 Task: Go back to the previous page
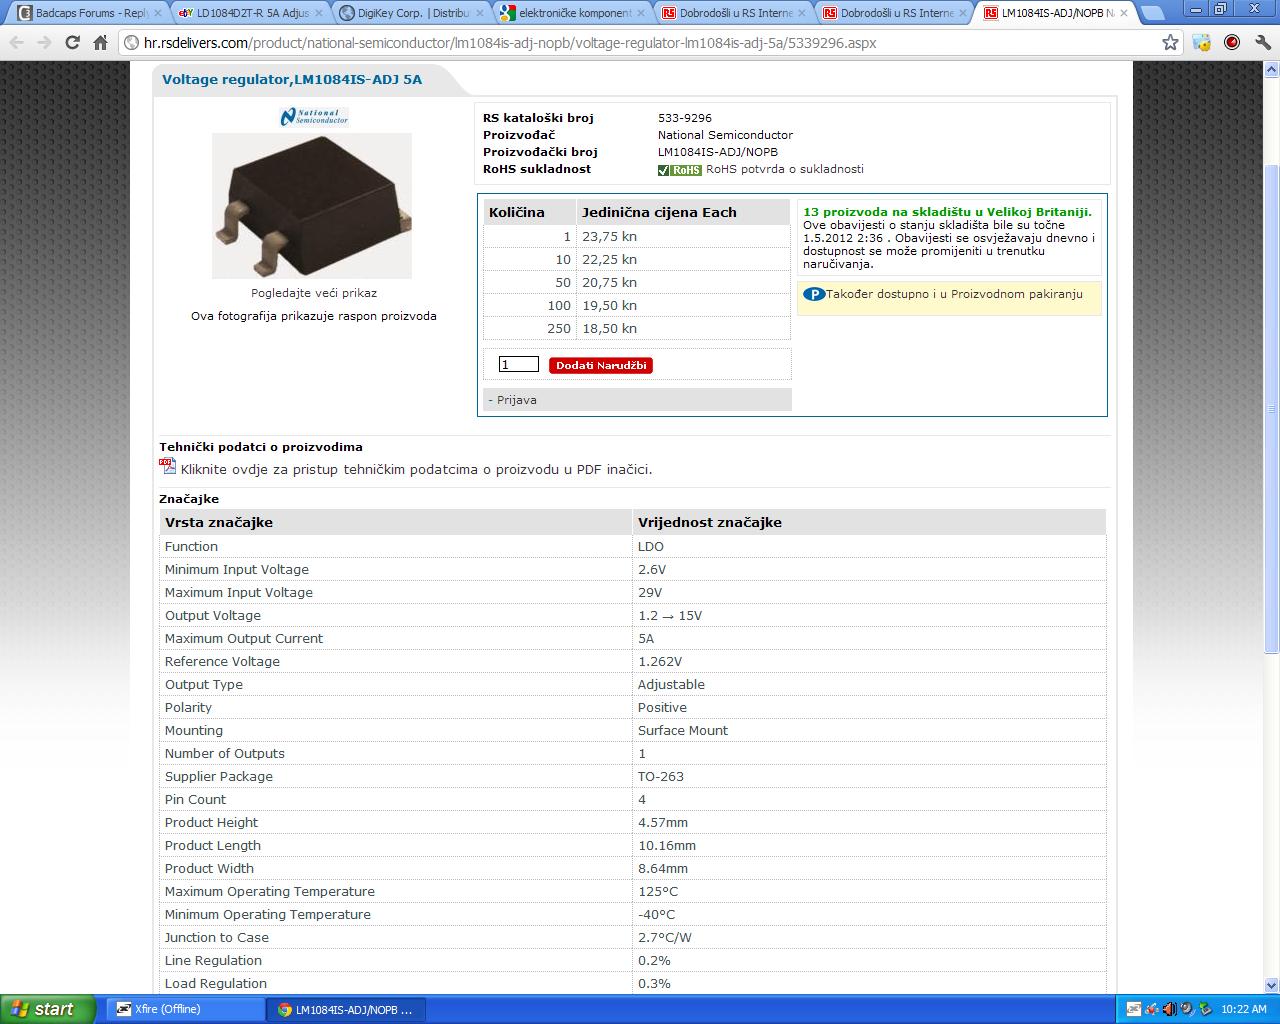pyautogui.click(x=16, y=43)
